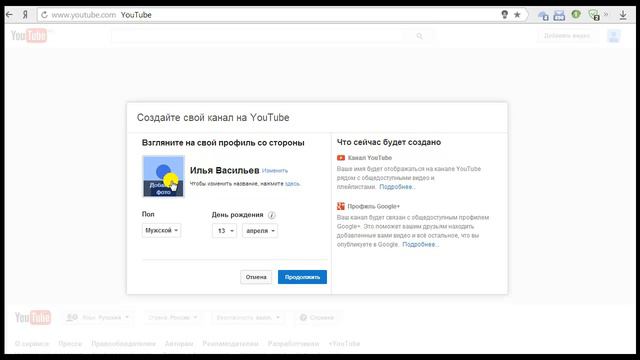
Task: Open the account avatar in the top right
Action: tap(613, 36)
